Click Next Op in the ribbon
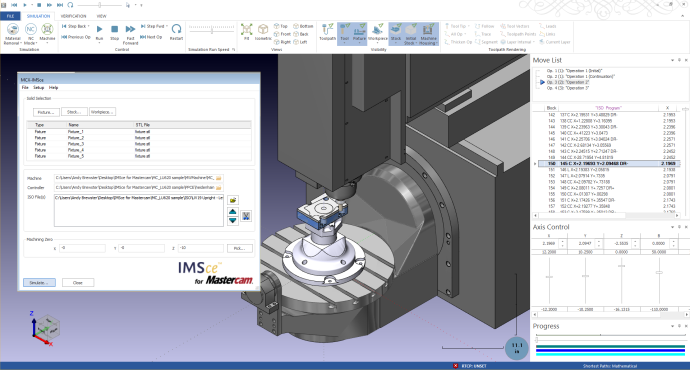This screenshot has width=691, height=371. (x=151, y=37)
